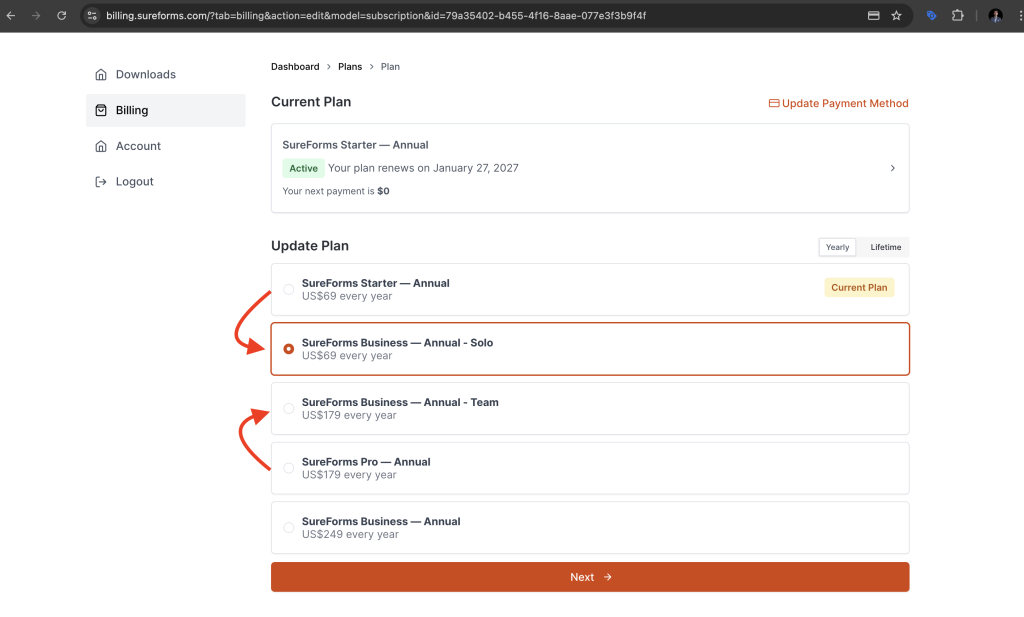Expand current plan details via the chevron arrow
This screenshot has width=1024, height=617.
click(x=893, y=168)
